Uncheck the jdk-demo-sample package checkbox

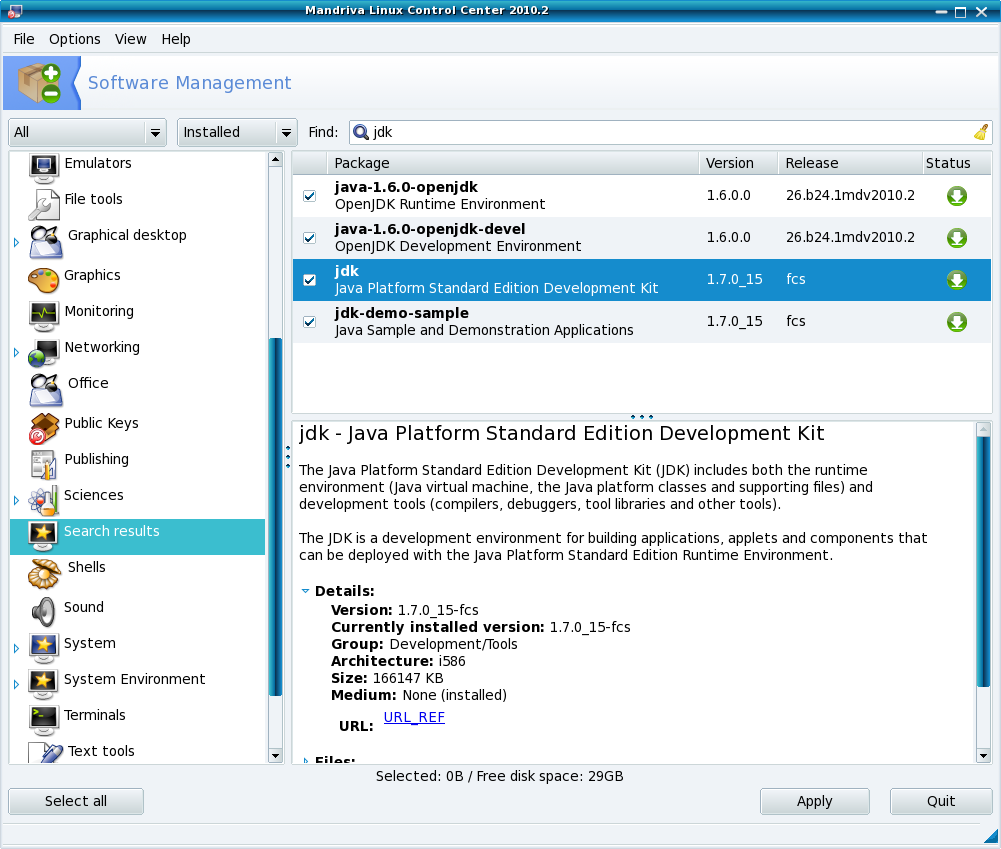(x=309, y=322)
